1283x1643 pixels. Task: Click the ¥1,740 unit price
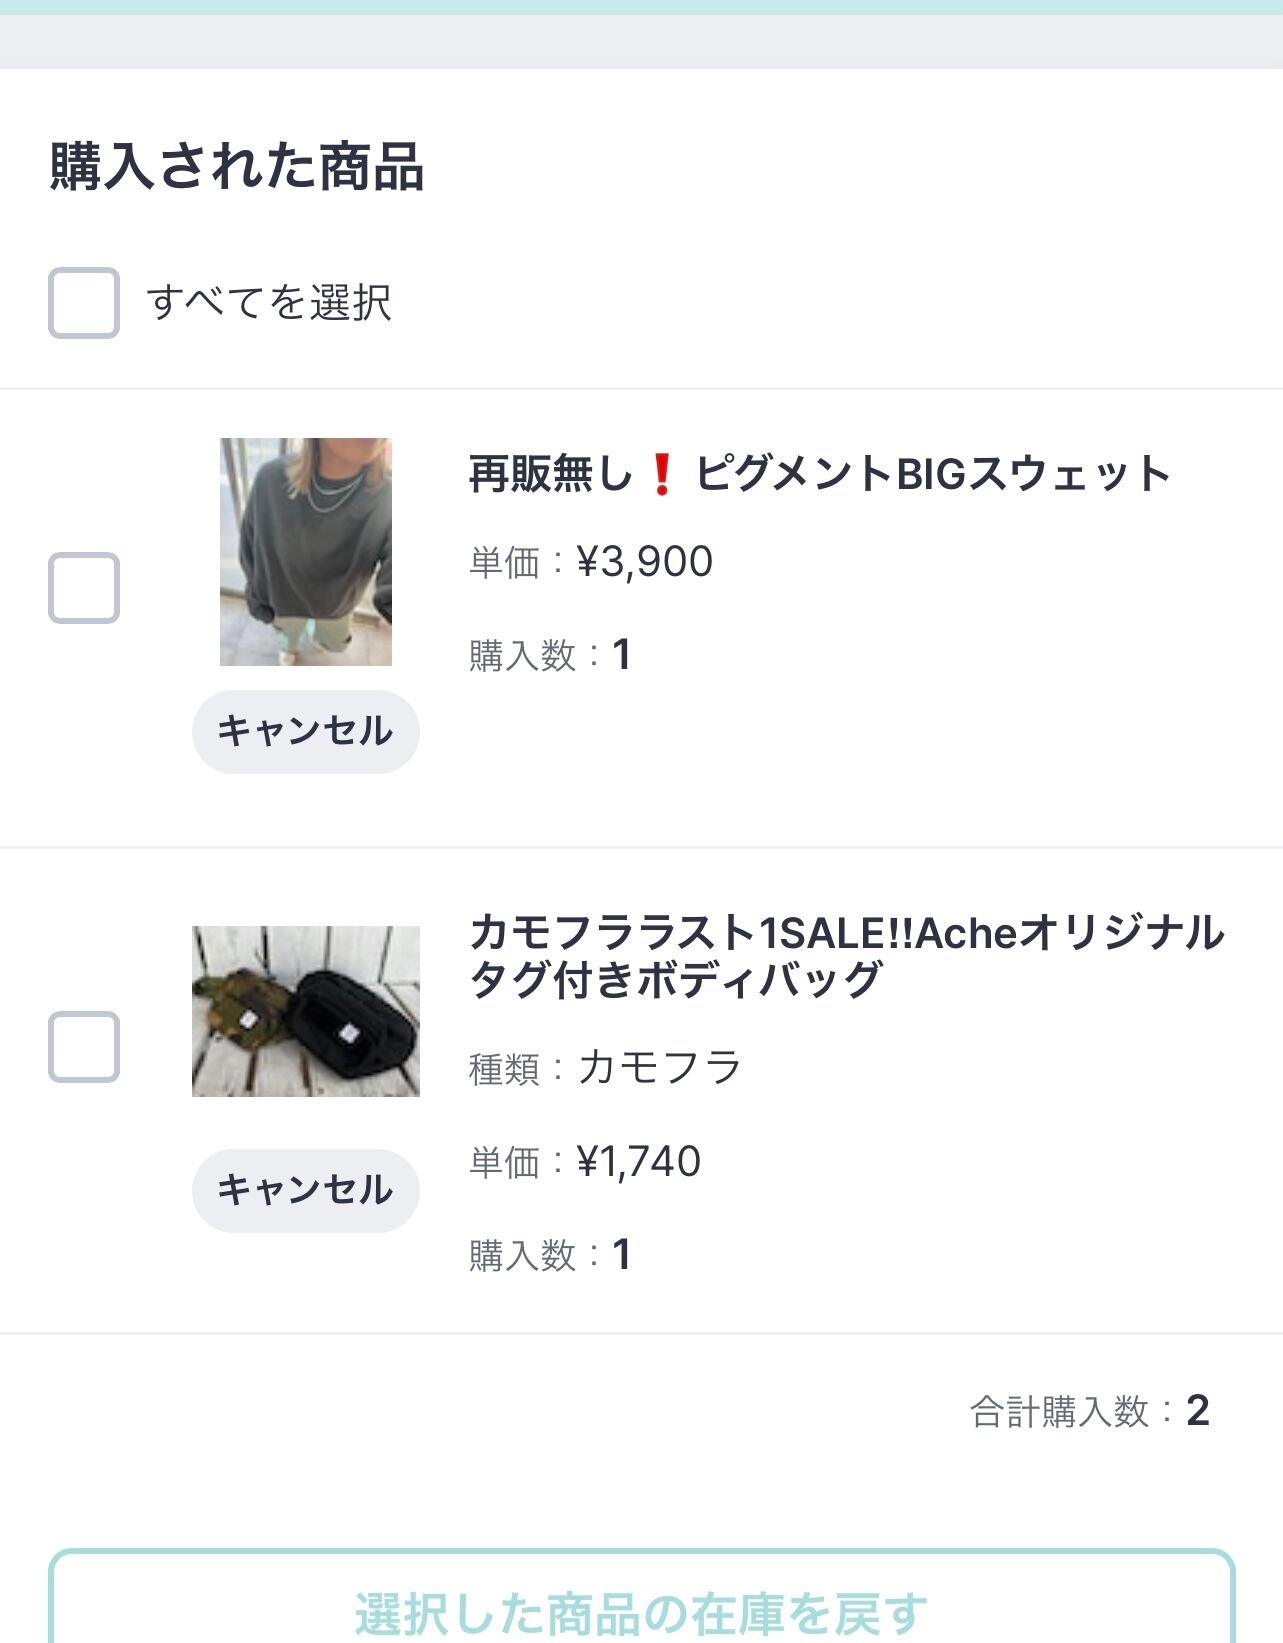639,1162
